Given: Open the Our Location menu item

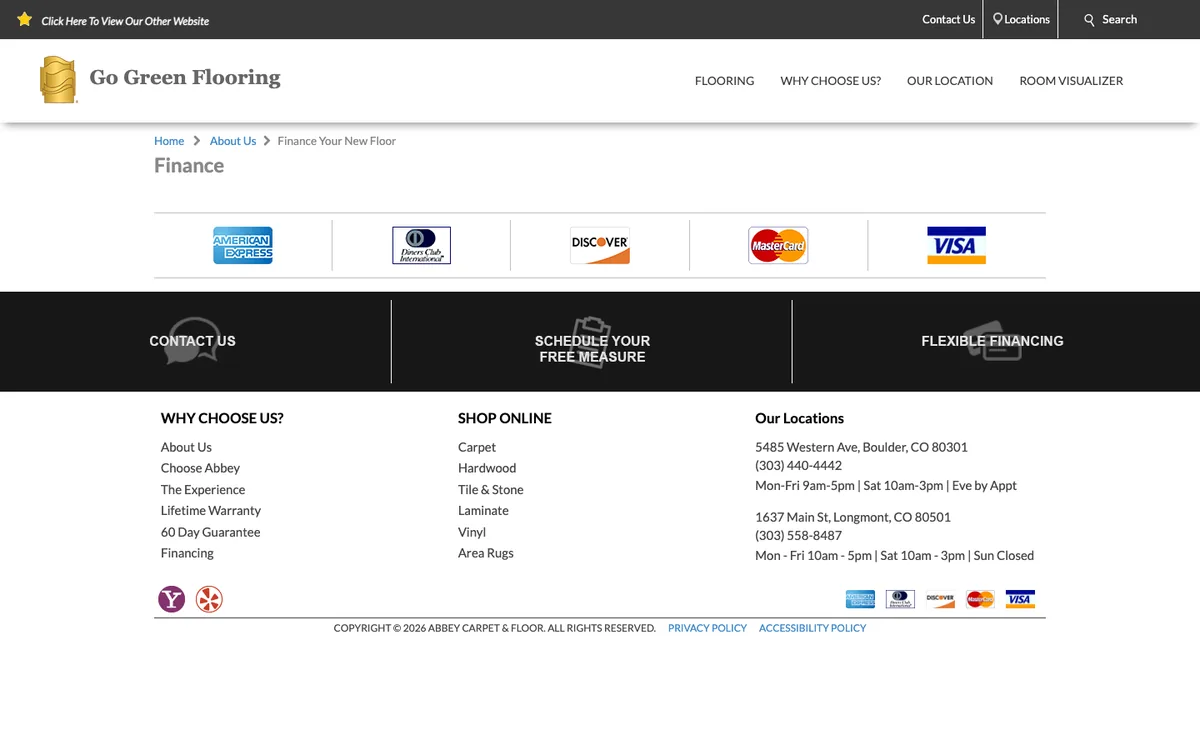Looking at the screenshot, I should [950, 81].
